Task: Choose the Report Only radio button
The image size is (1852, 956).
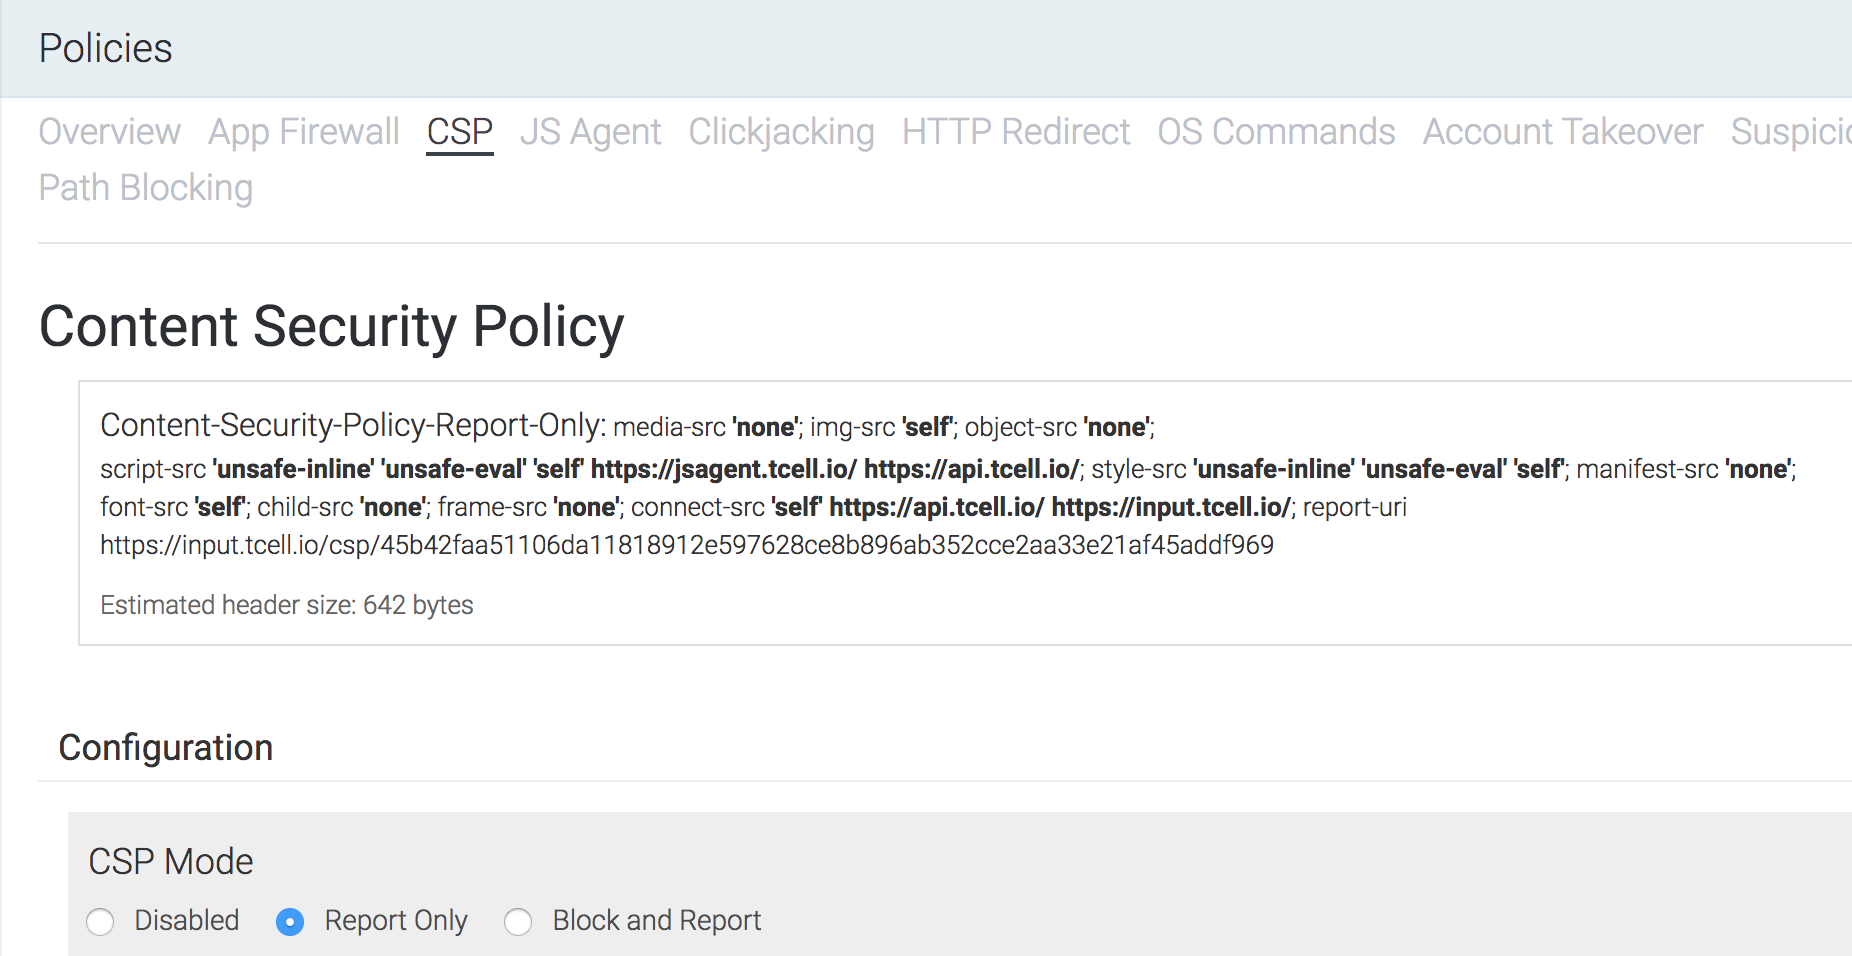Action: click(290, 921)
